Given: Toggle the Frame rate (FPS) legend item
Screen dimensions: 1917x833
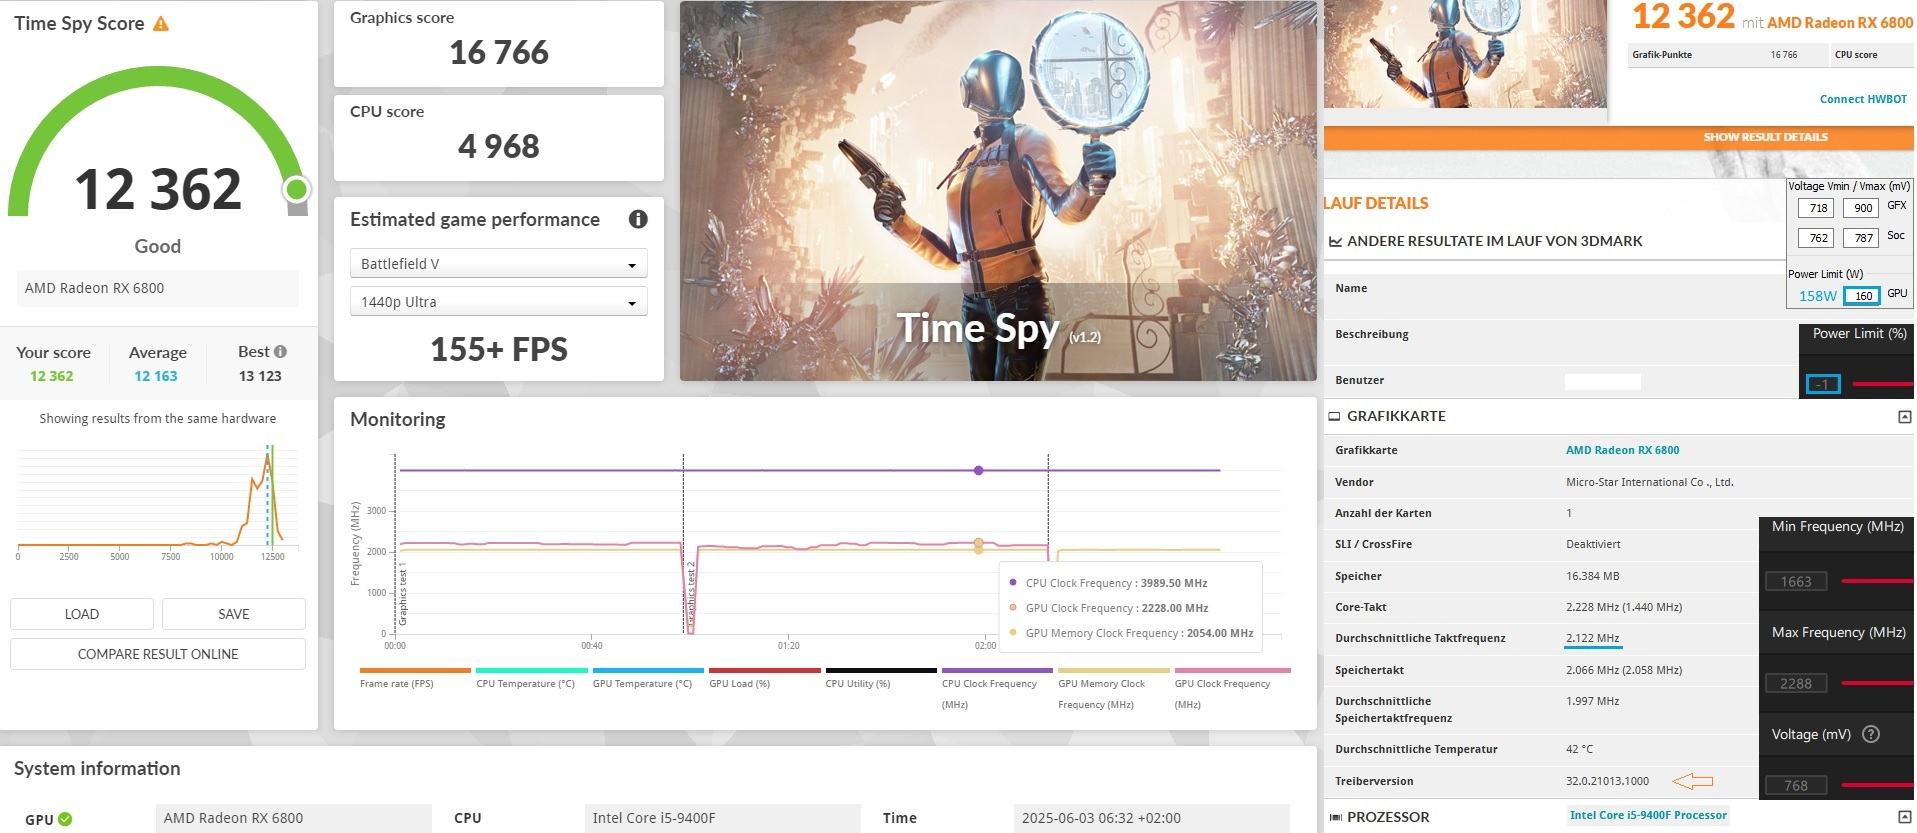Looking at the screenshot, I should coord(414,678).
